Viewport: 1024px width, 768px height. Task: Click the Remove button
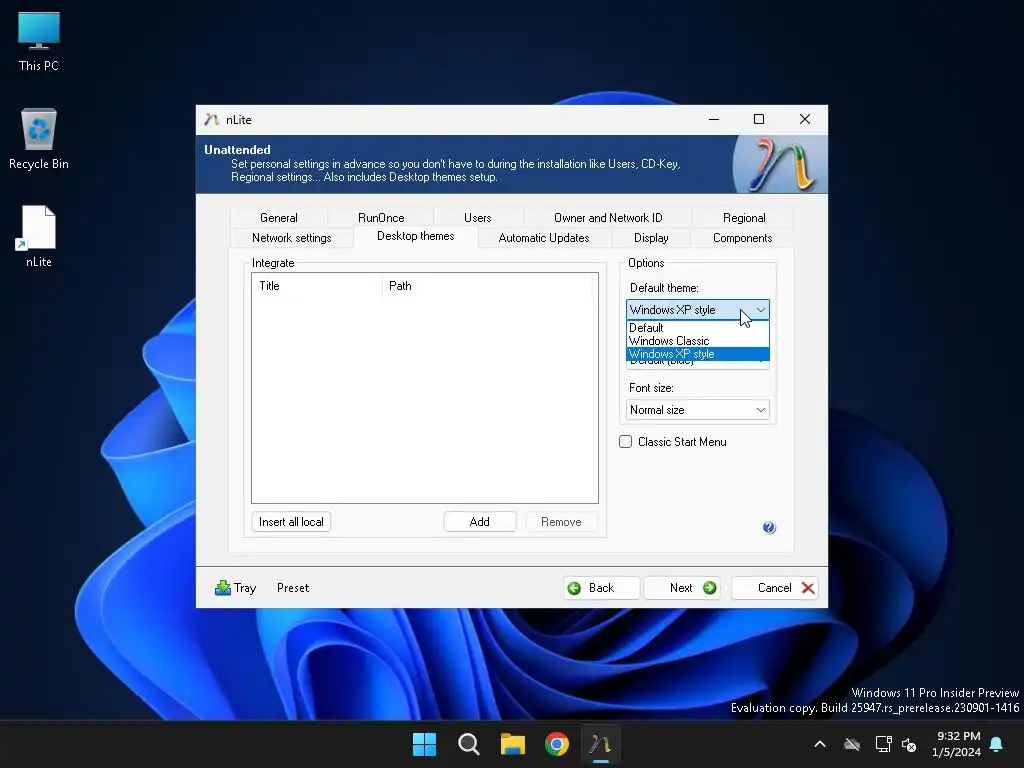pyautogui.click(x=560, y=522)
